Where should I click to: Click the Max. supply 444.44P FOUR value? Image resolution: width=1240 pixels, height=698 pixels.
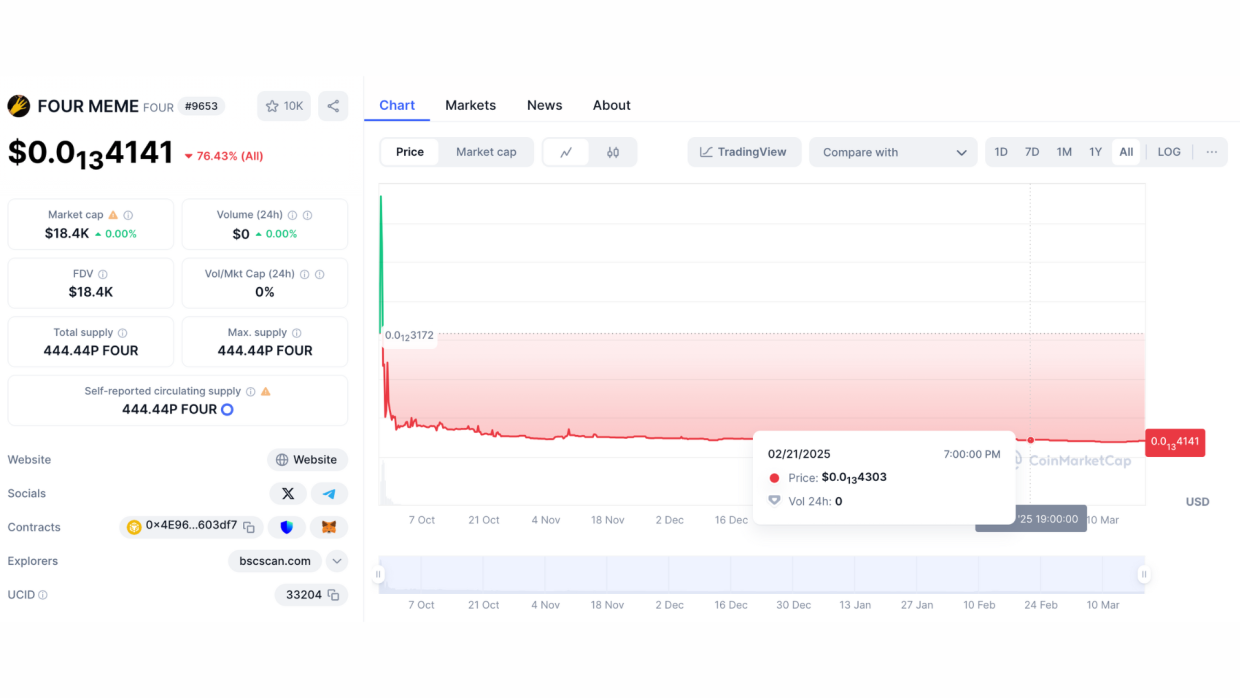[x=265, y=351]
